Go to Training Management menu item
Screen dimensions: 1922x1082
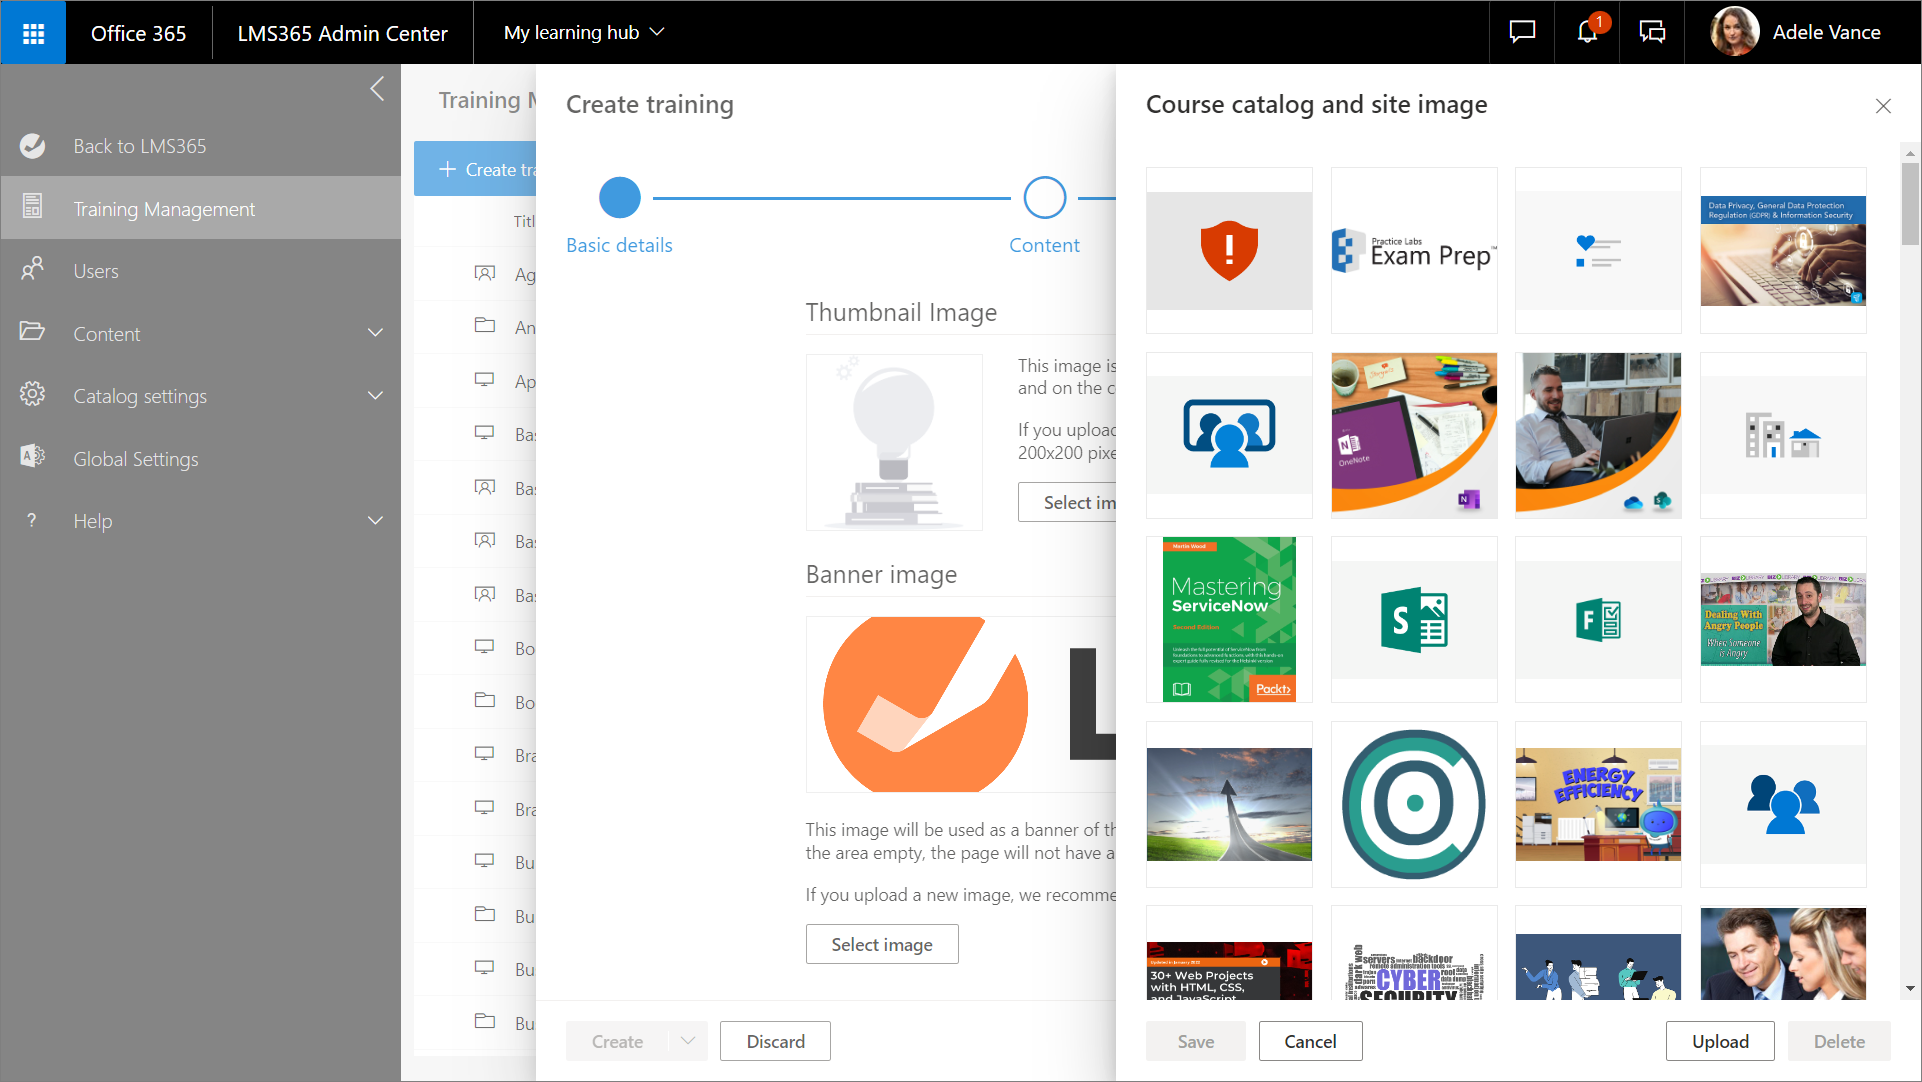click(x=164, y=209)
